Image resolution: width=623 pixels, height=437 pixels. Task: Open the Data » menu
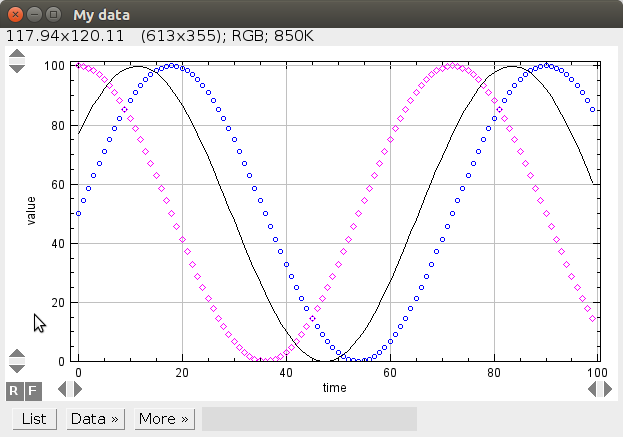pos(95,419)
